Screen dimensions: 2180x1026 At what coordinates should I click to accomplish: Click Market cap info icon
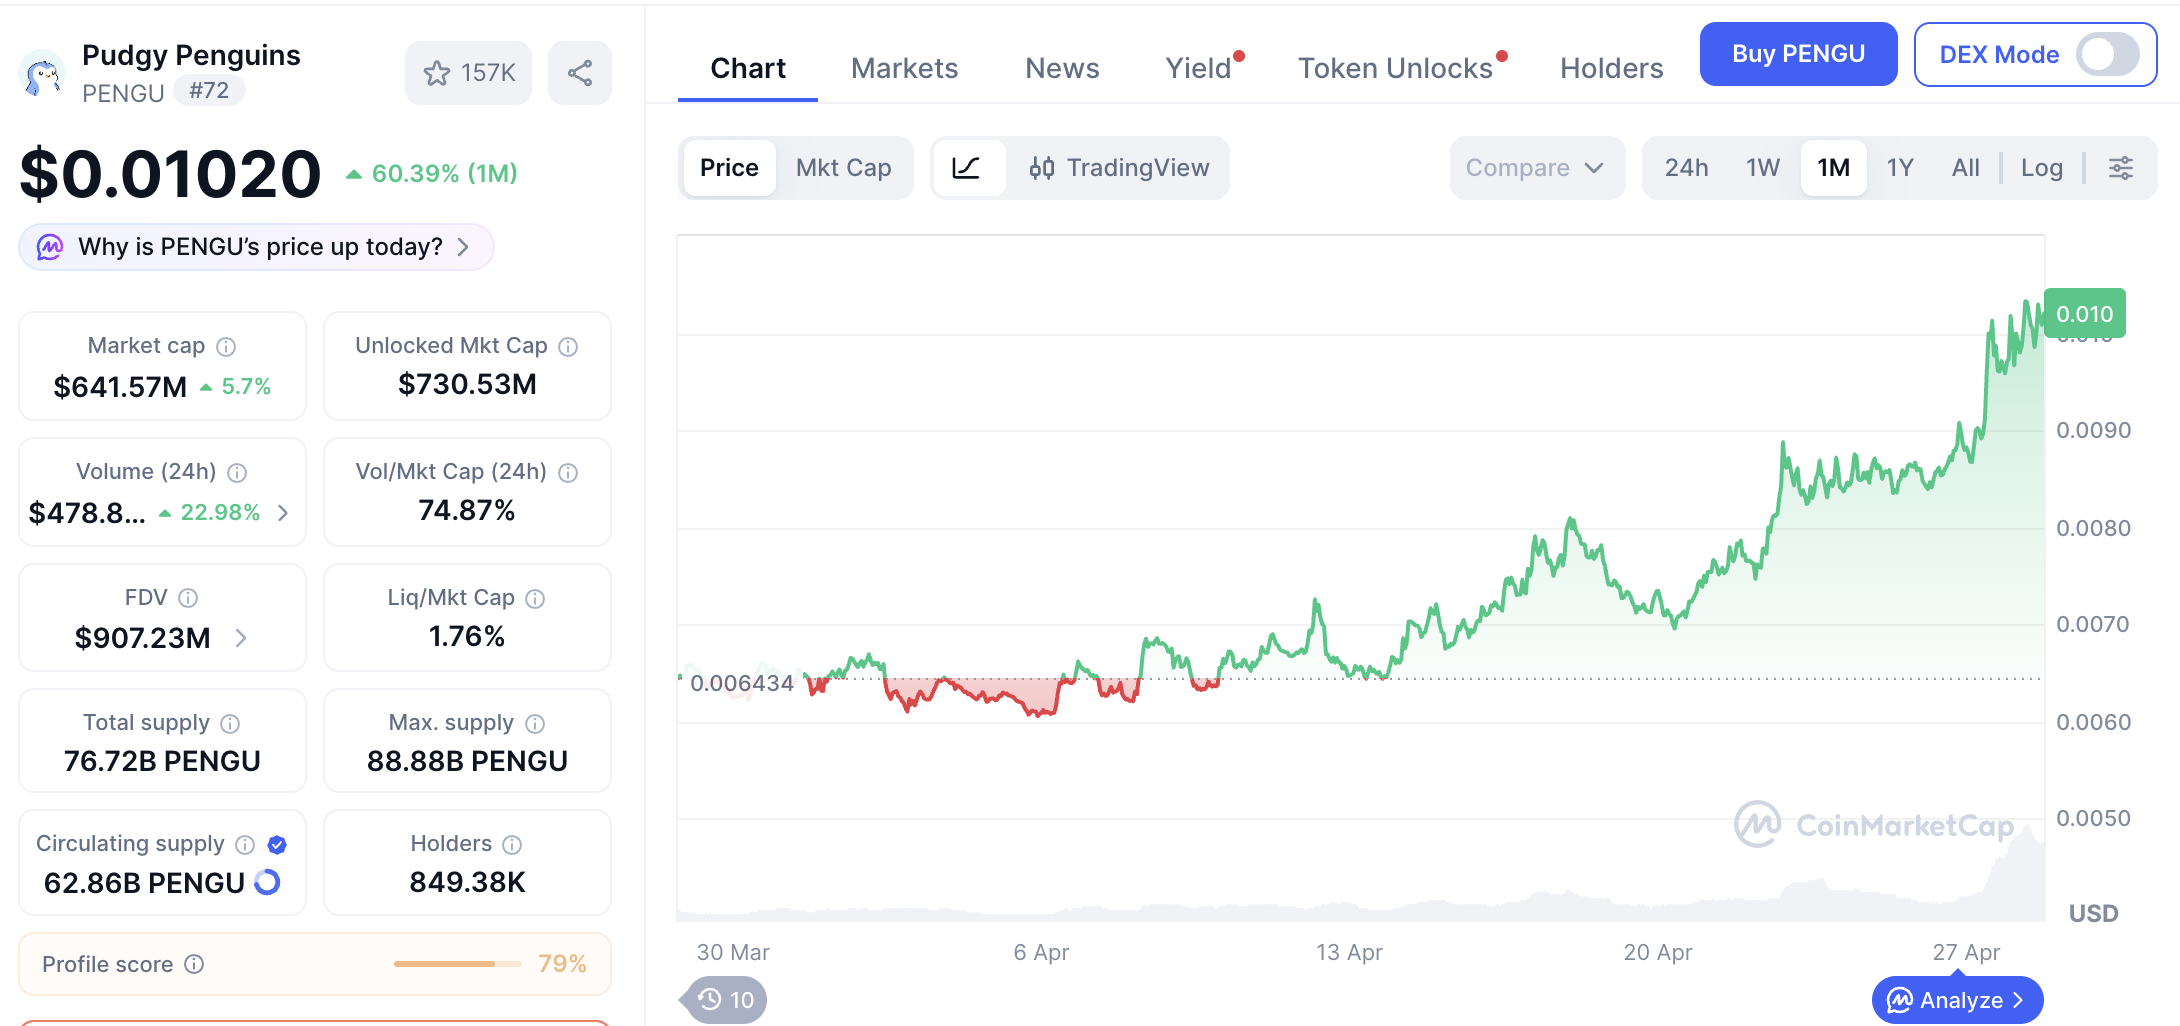pyautogui.click(x=227, y=346)
